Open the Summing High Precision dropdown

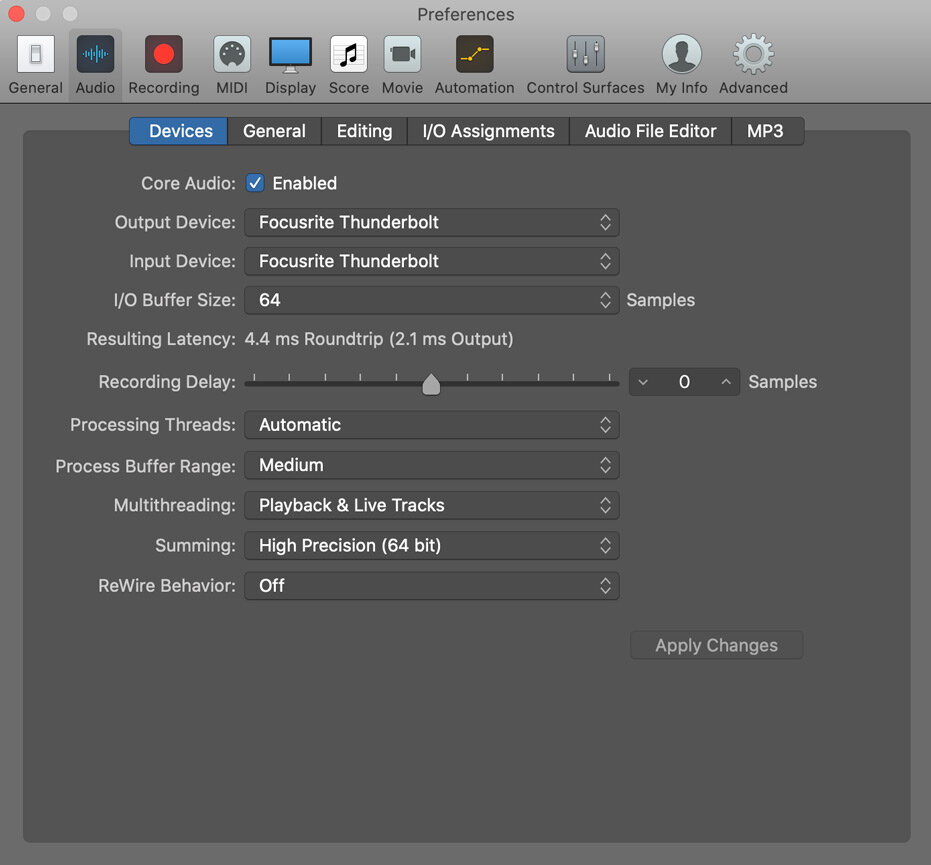[432, 546]
